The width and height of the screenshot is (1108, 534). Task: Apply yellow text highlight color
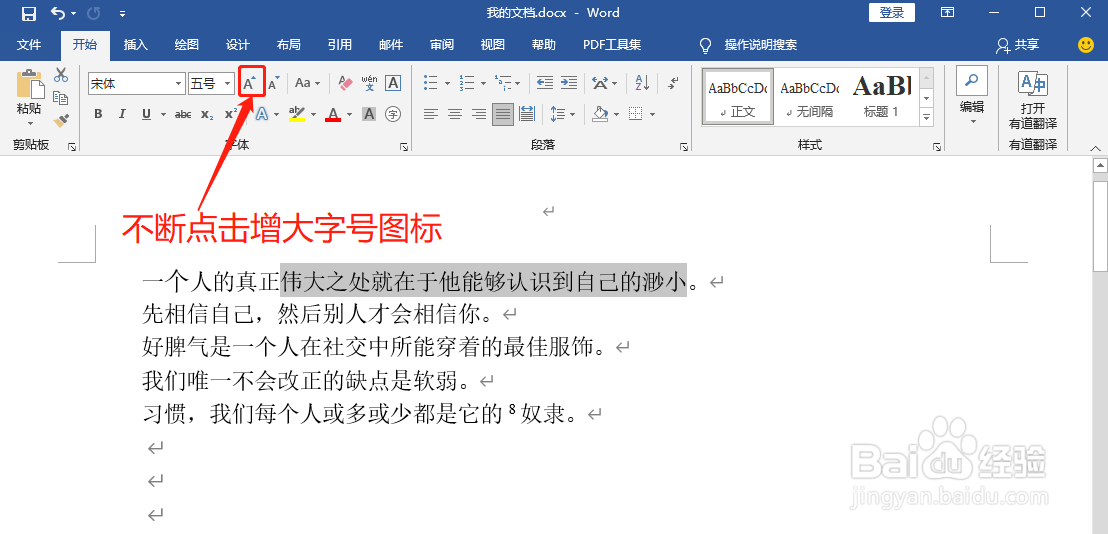297,114
